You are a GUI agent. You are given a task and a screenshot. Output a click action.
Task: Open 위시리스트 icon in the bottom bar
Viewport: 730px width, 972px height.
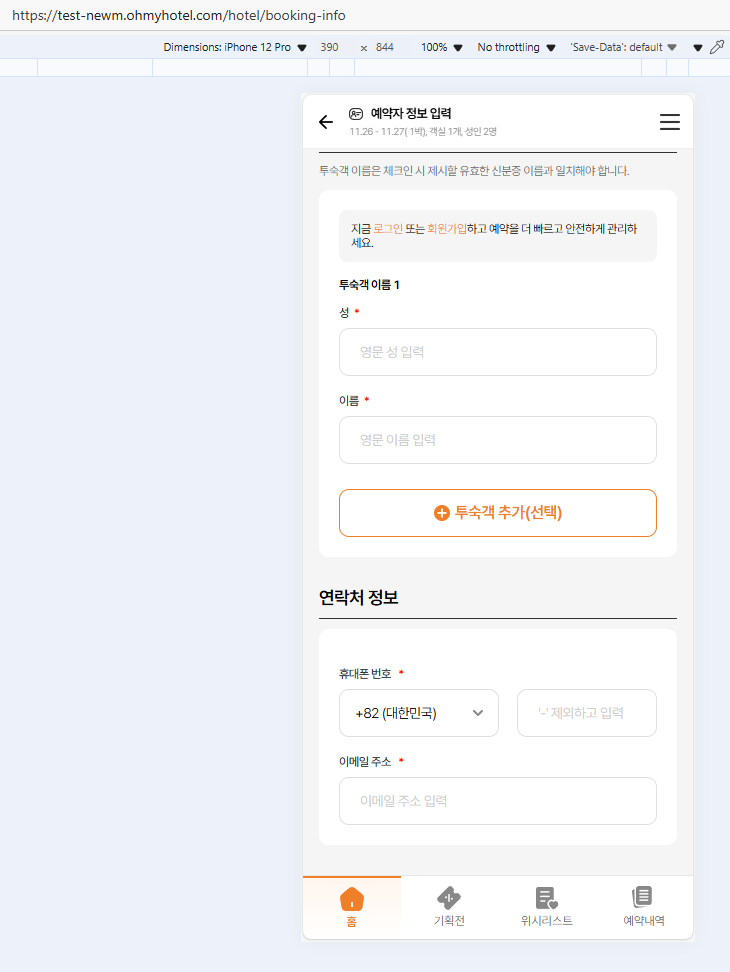546,898
